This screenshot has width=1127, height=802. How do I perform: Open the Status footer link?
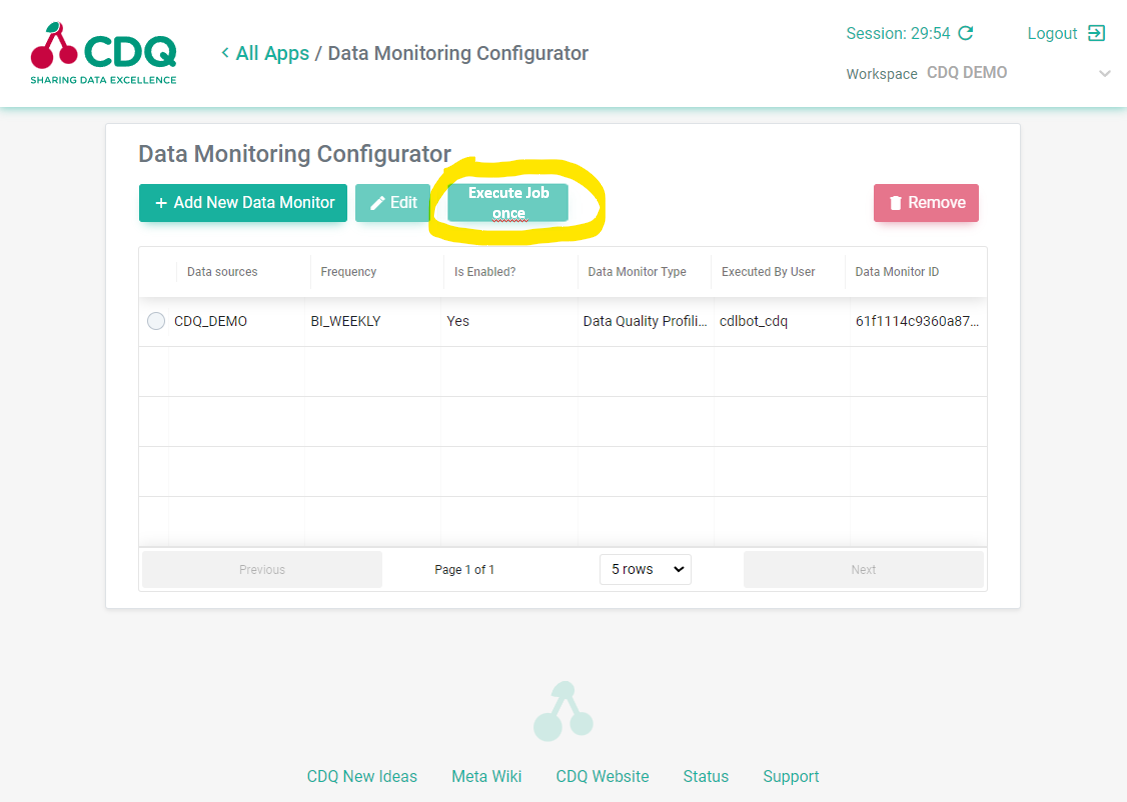tap(705, 776)
